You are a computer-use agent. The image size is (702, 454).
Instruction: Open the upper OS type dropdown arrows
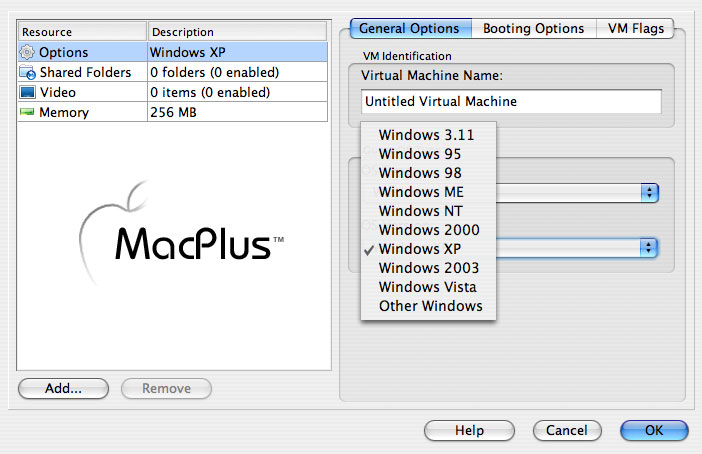649,193
